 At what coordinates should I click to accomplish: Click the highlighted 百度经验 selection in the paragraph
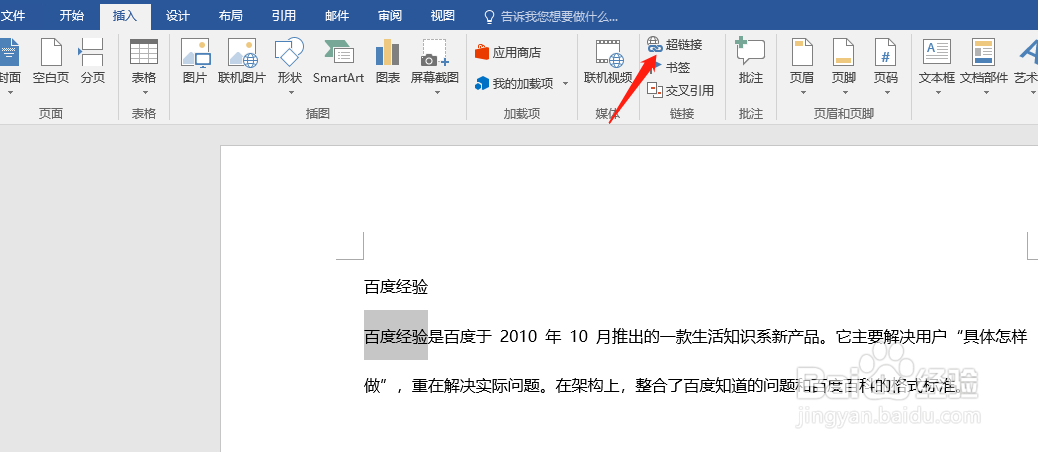(396, 336)
